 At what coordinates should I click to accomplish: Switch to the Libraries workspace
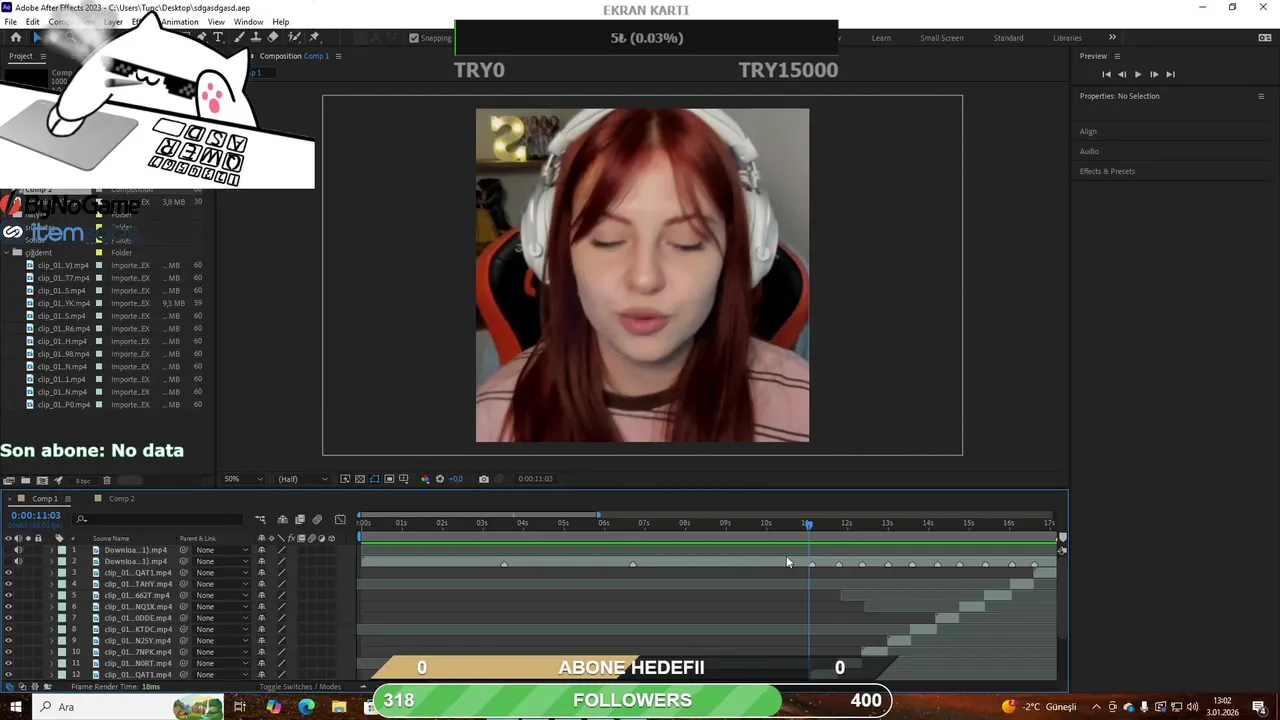tap(1067, 38)
